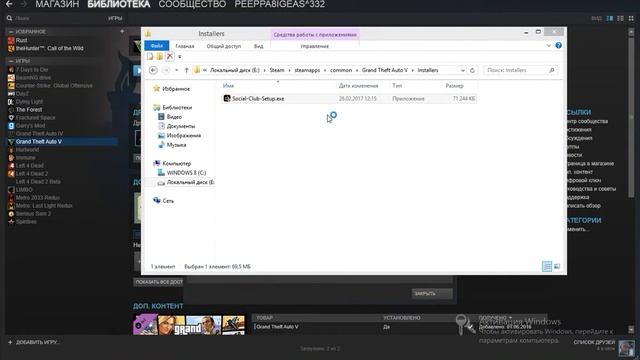The image size is (640, 360).
Task: Select theHunter: Call of the Wild in Steam
Action: [46, 48]
